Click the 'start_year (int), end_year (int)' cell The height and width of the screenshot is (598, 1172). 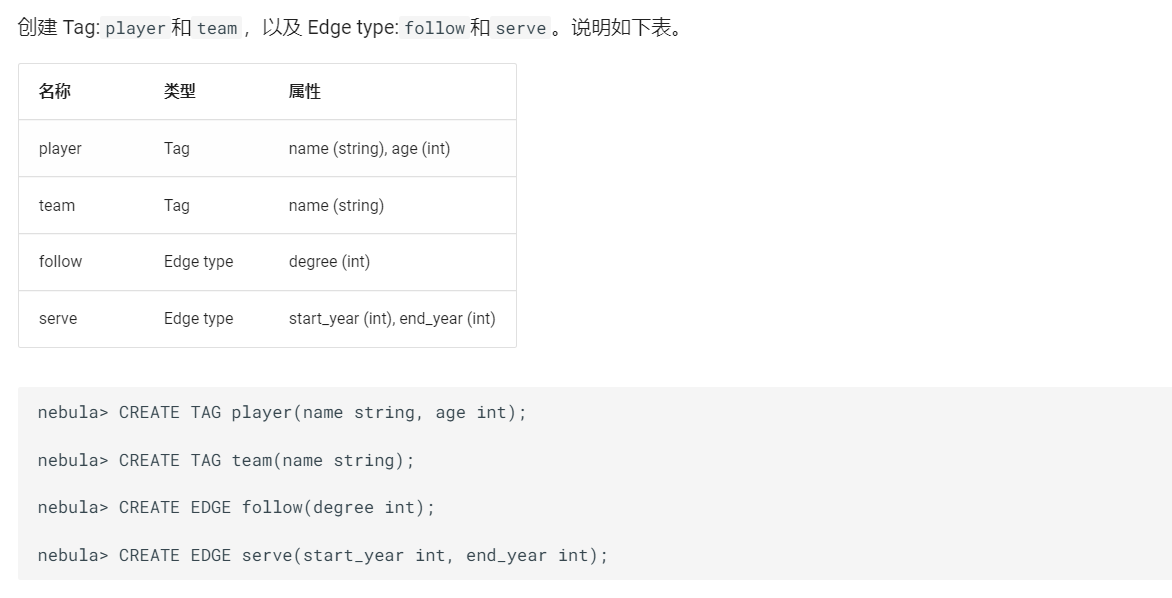coord(392,318)
